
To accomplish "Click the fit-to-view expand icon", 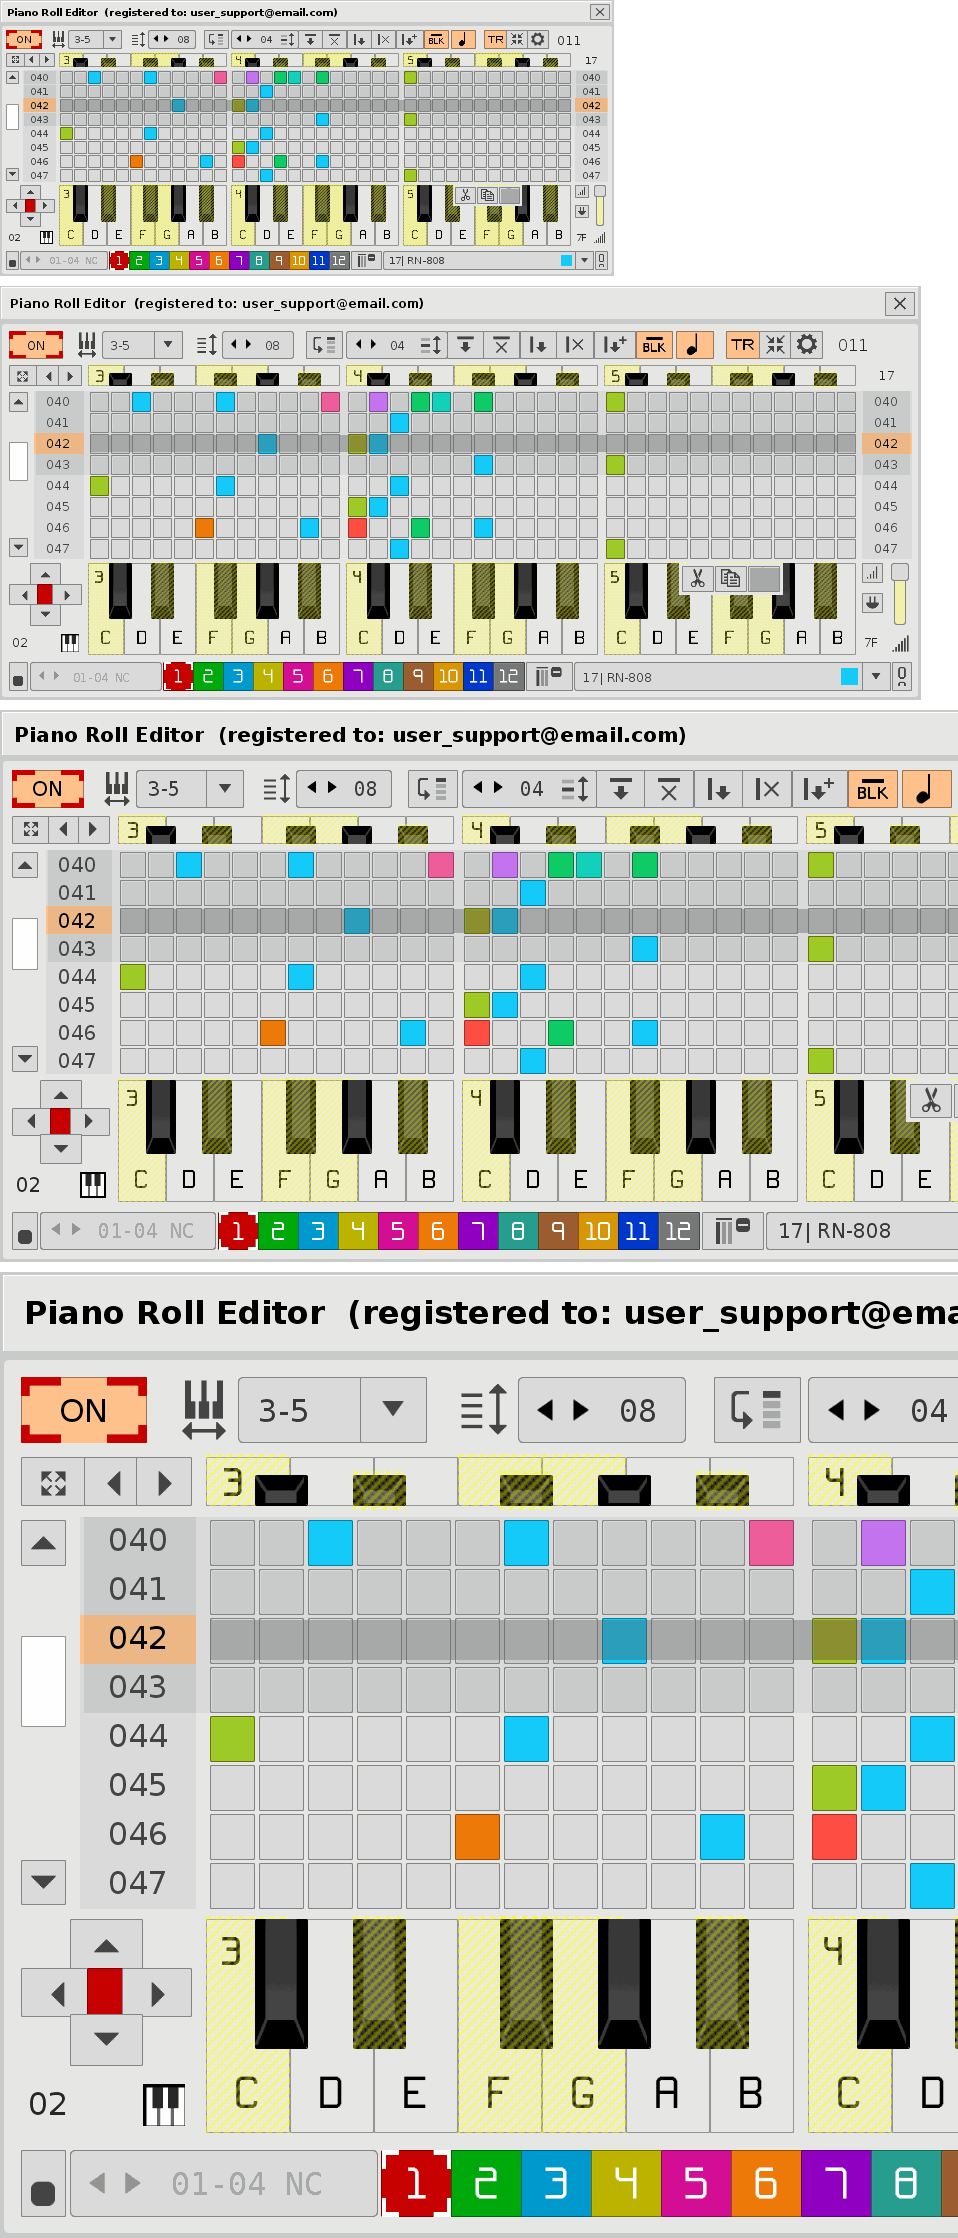I will point(21,376).
